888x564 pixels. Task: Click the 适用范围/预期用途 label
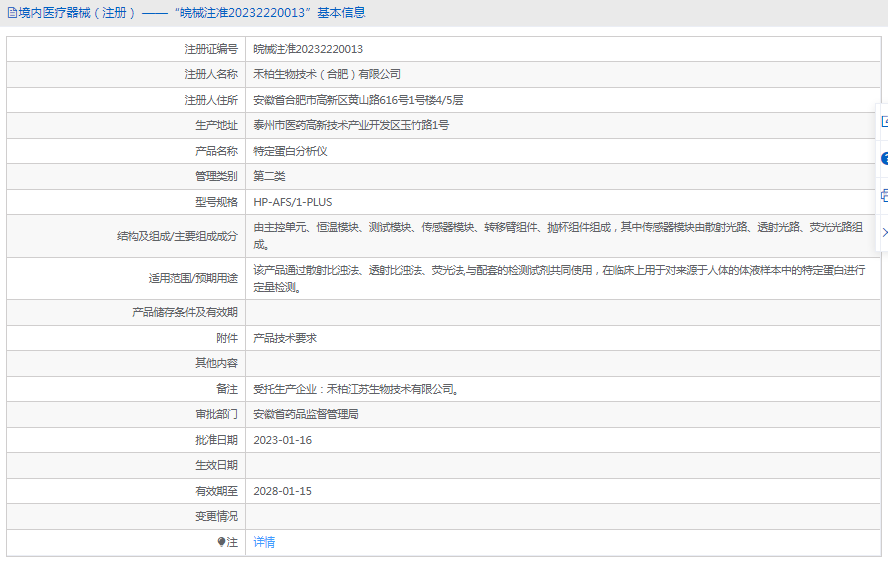pos(193,278)
